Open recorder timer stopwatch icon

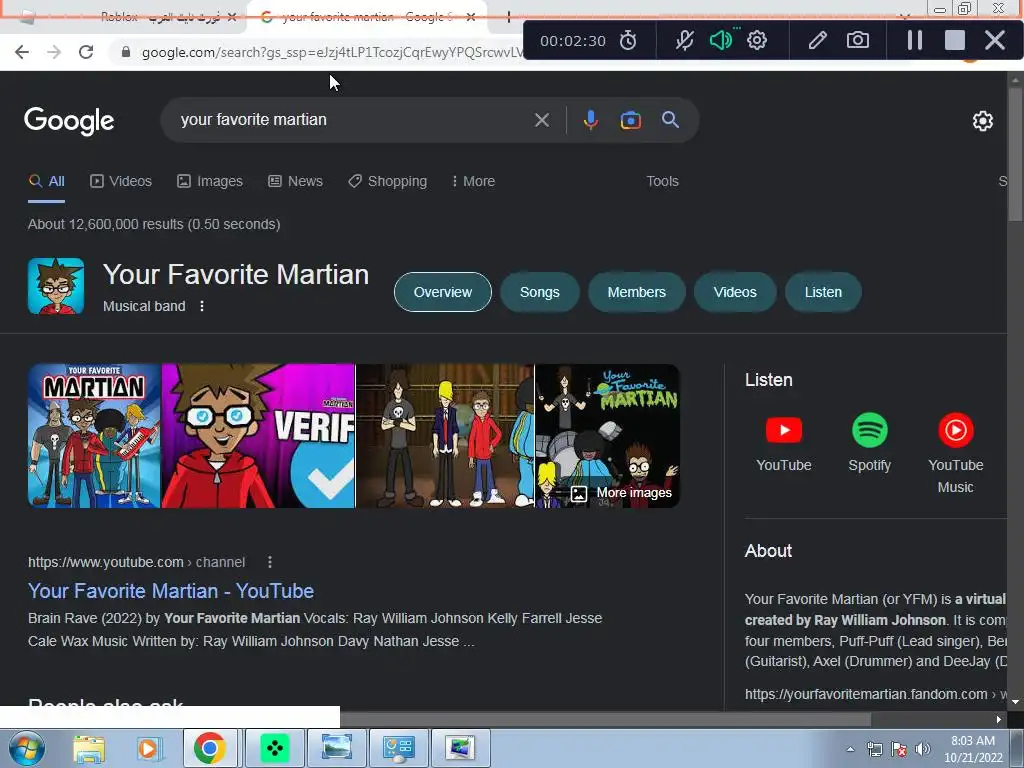click(628, 40)
